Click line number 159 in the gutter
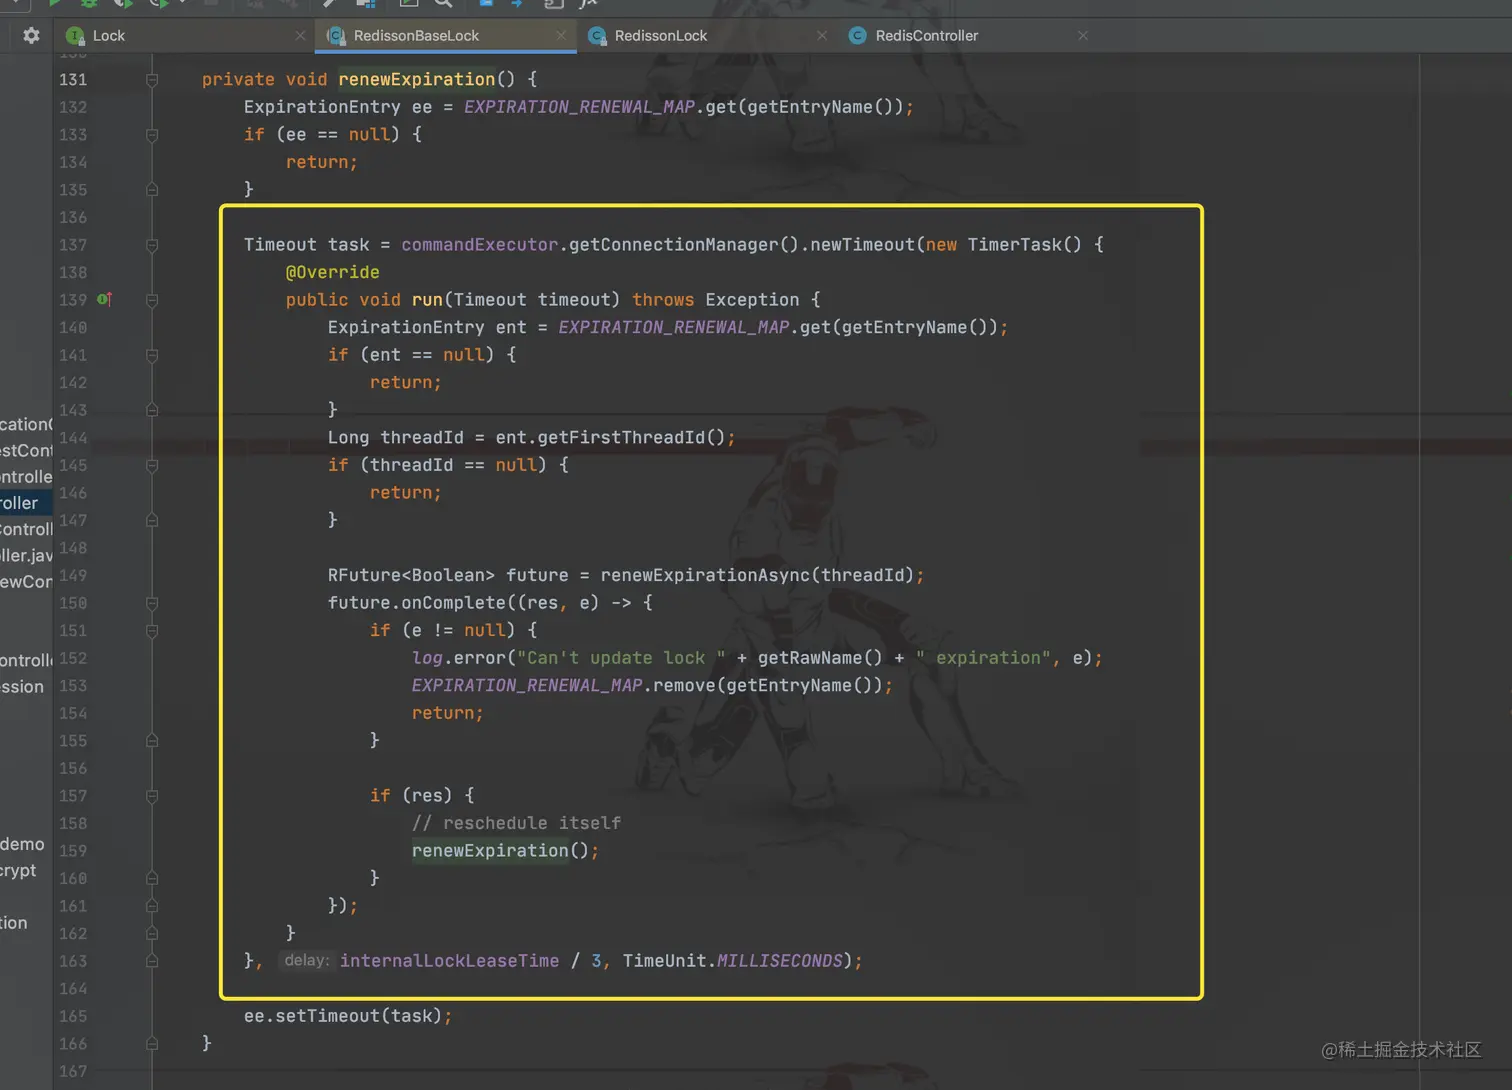This screenshot has height=1090, width=1512. click(x=73, y=850)
